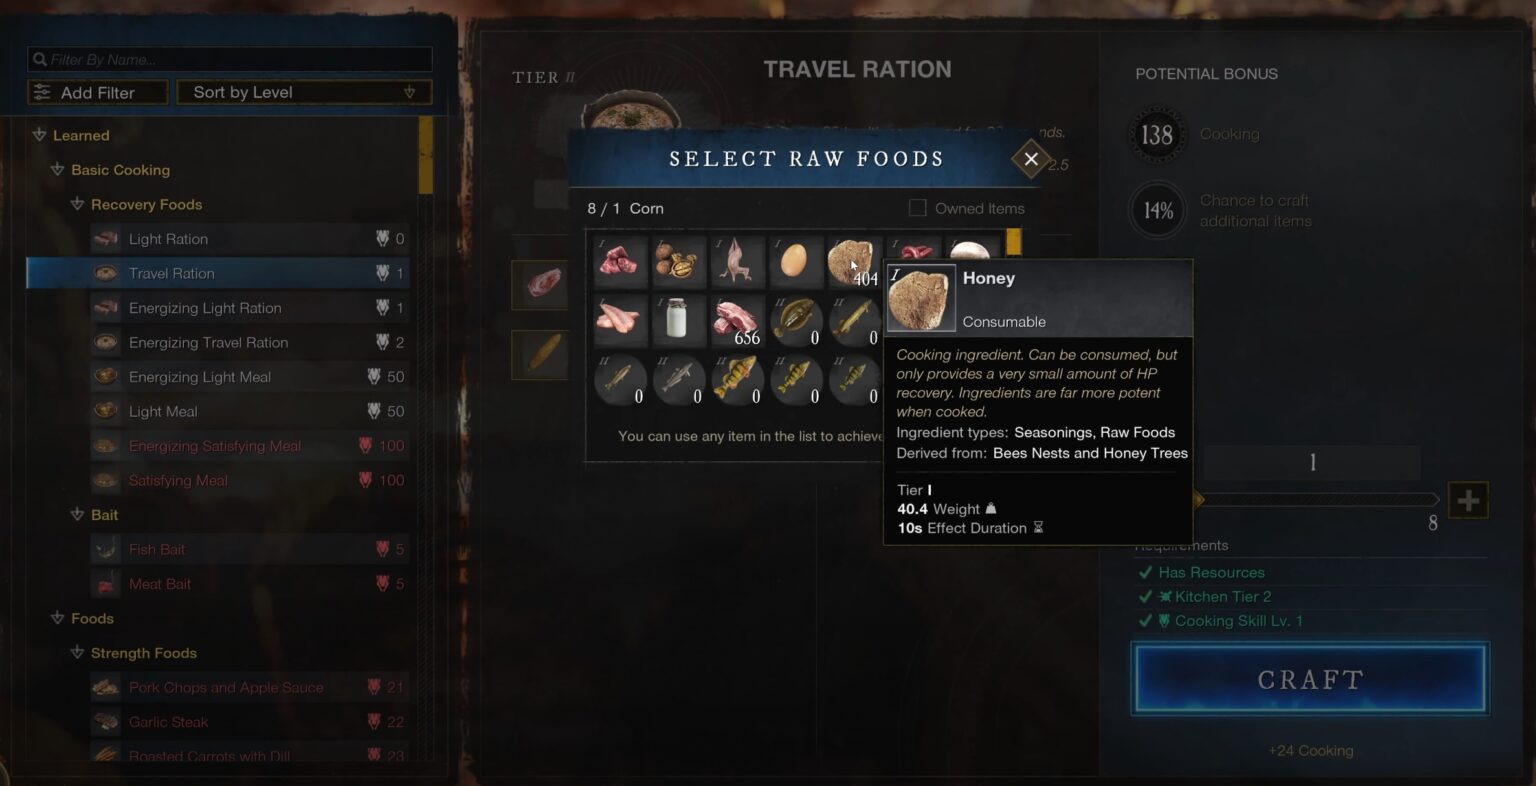1536x786 pixels.
Task: Select the fish fillet ingredient icon
Action: [621, 320]
